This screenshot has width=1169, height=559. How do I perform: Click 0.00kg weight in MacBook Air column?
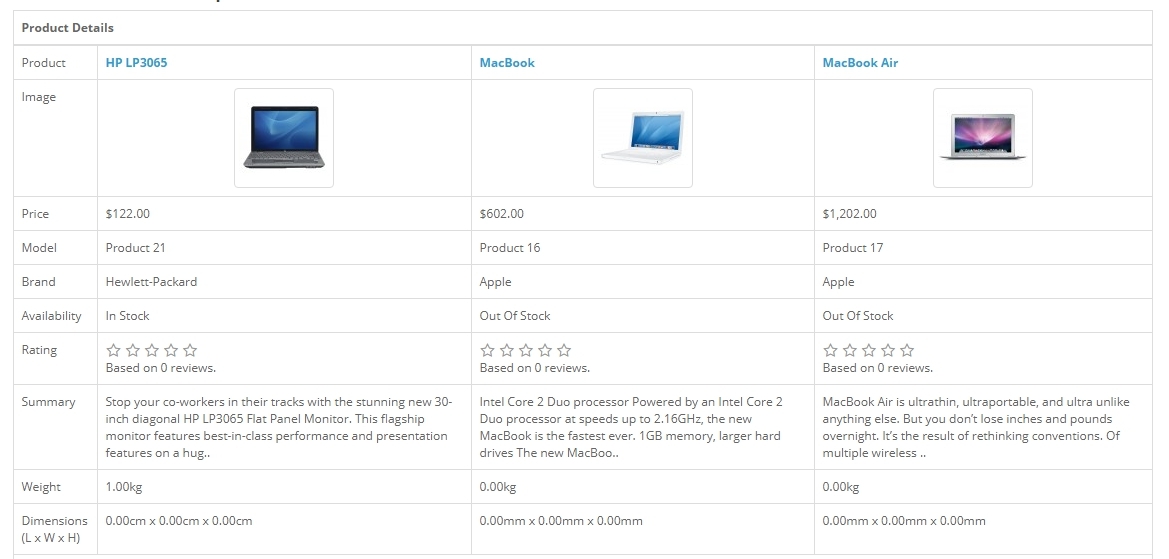point(841,487)
